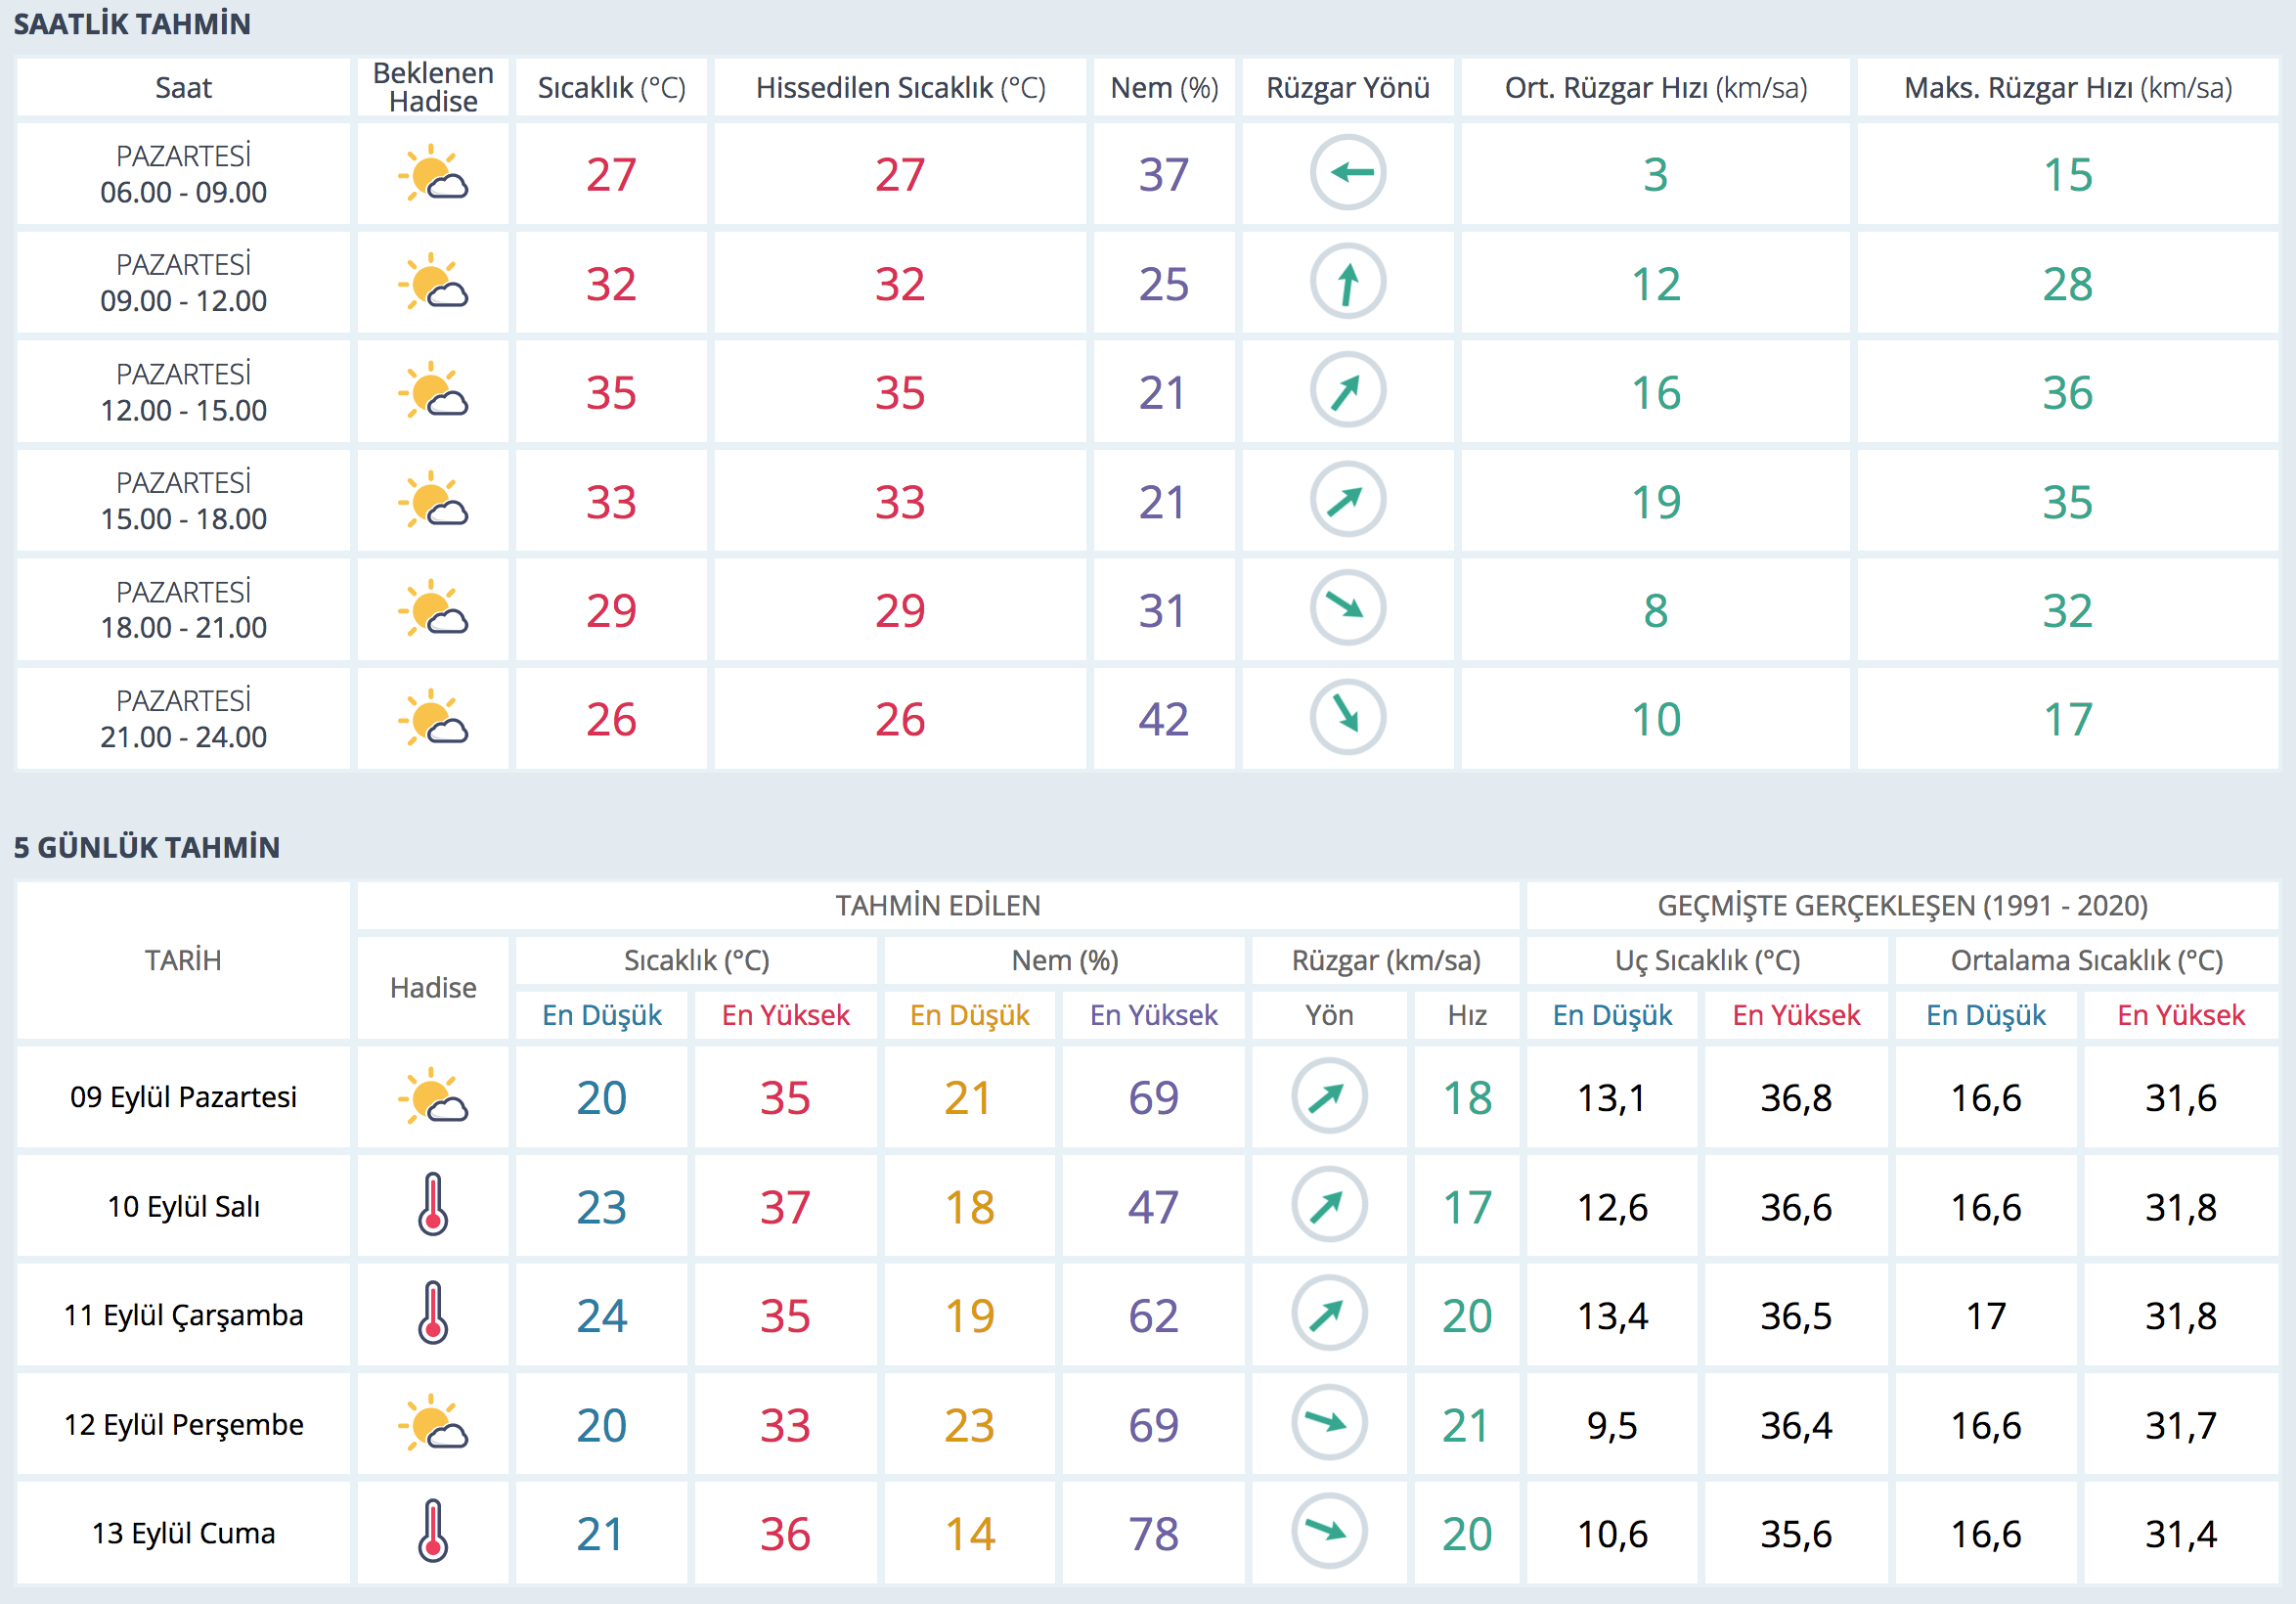2296x1604 pixels.
Task: Click the partly cloudy icon for 12 Eylül Perşembe
Action: click(x=433, y=1422)
